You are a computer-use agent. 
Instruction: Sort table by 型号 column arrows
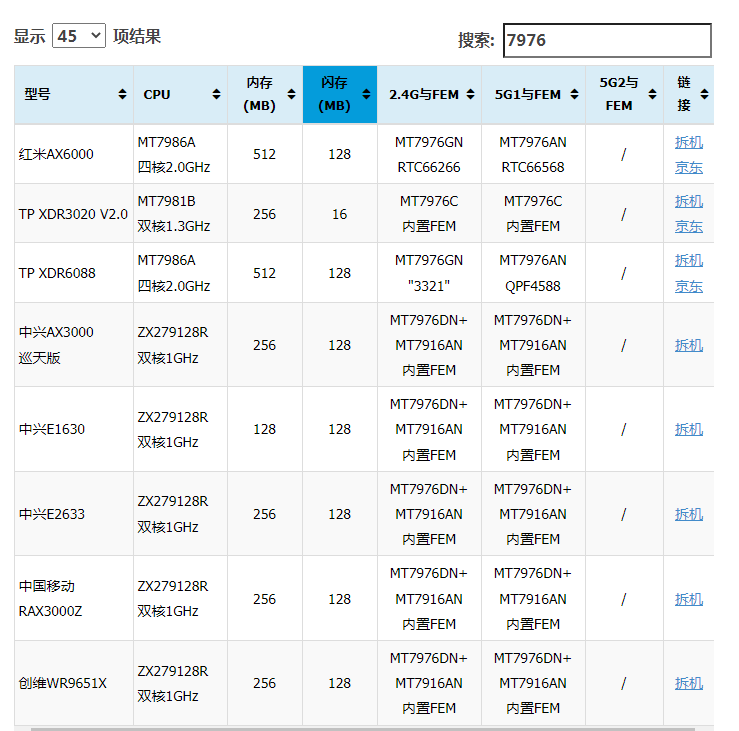point(122,94)
